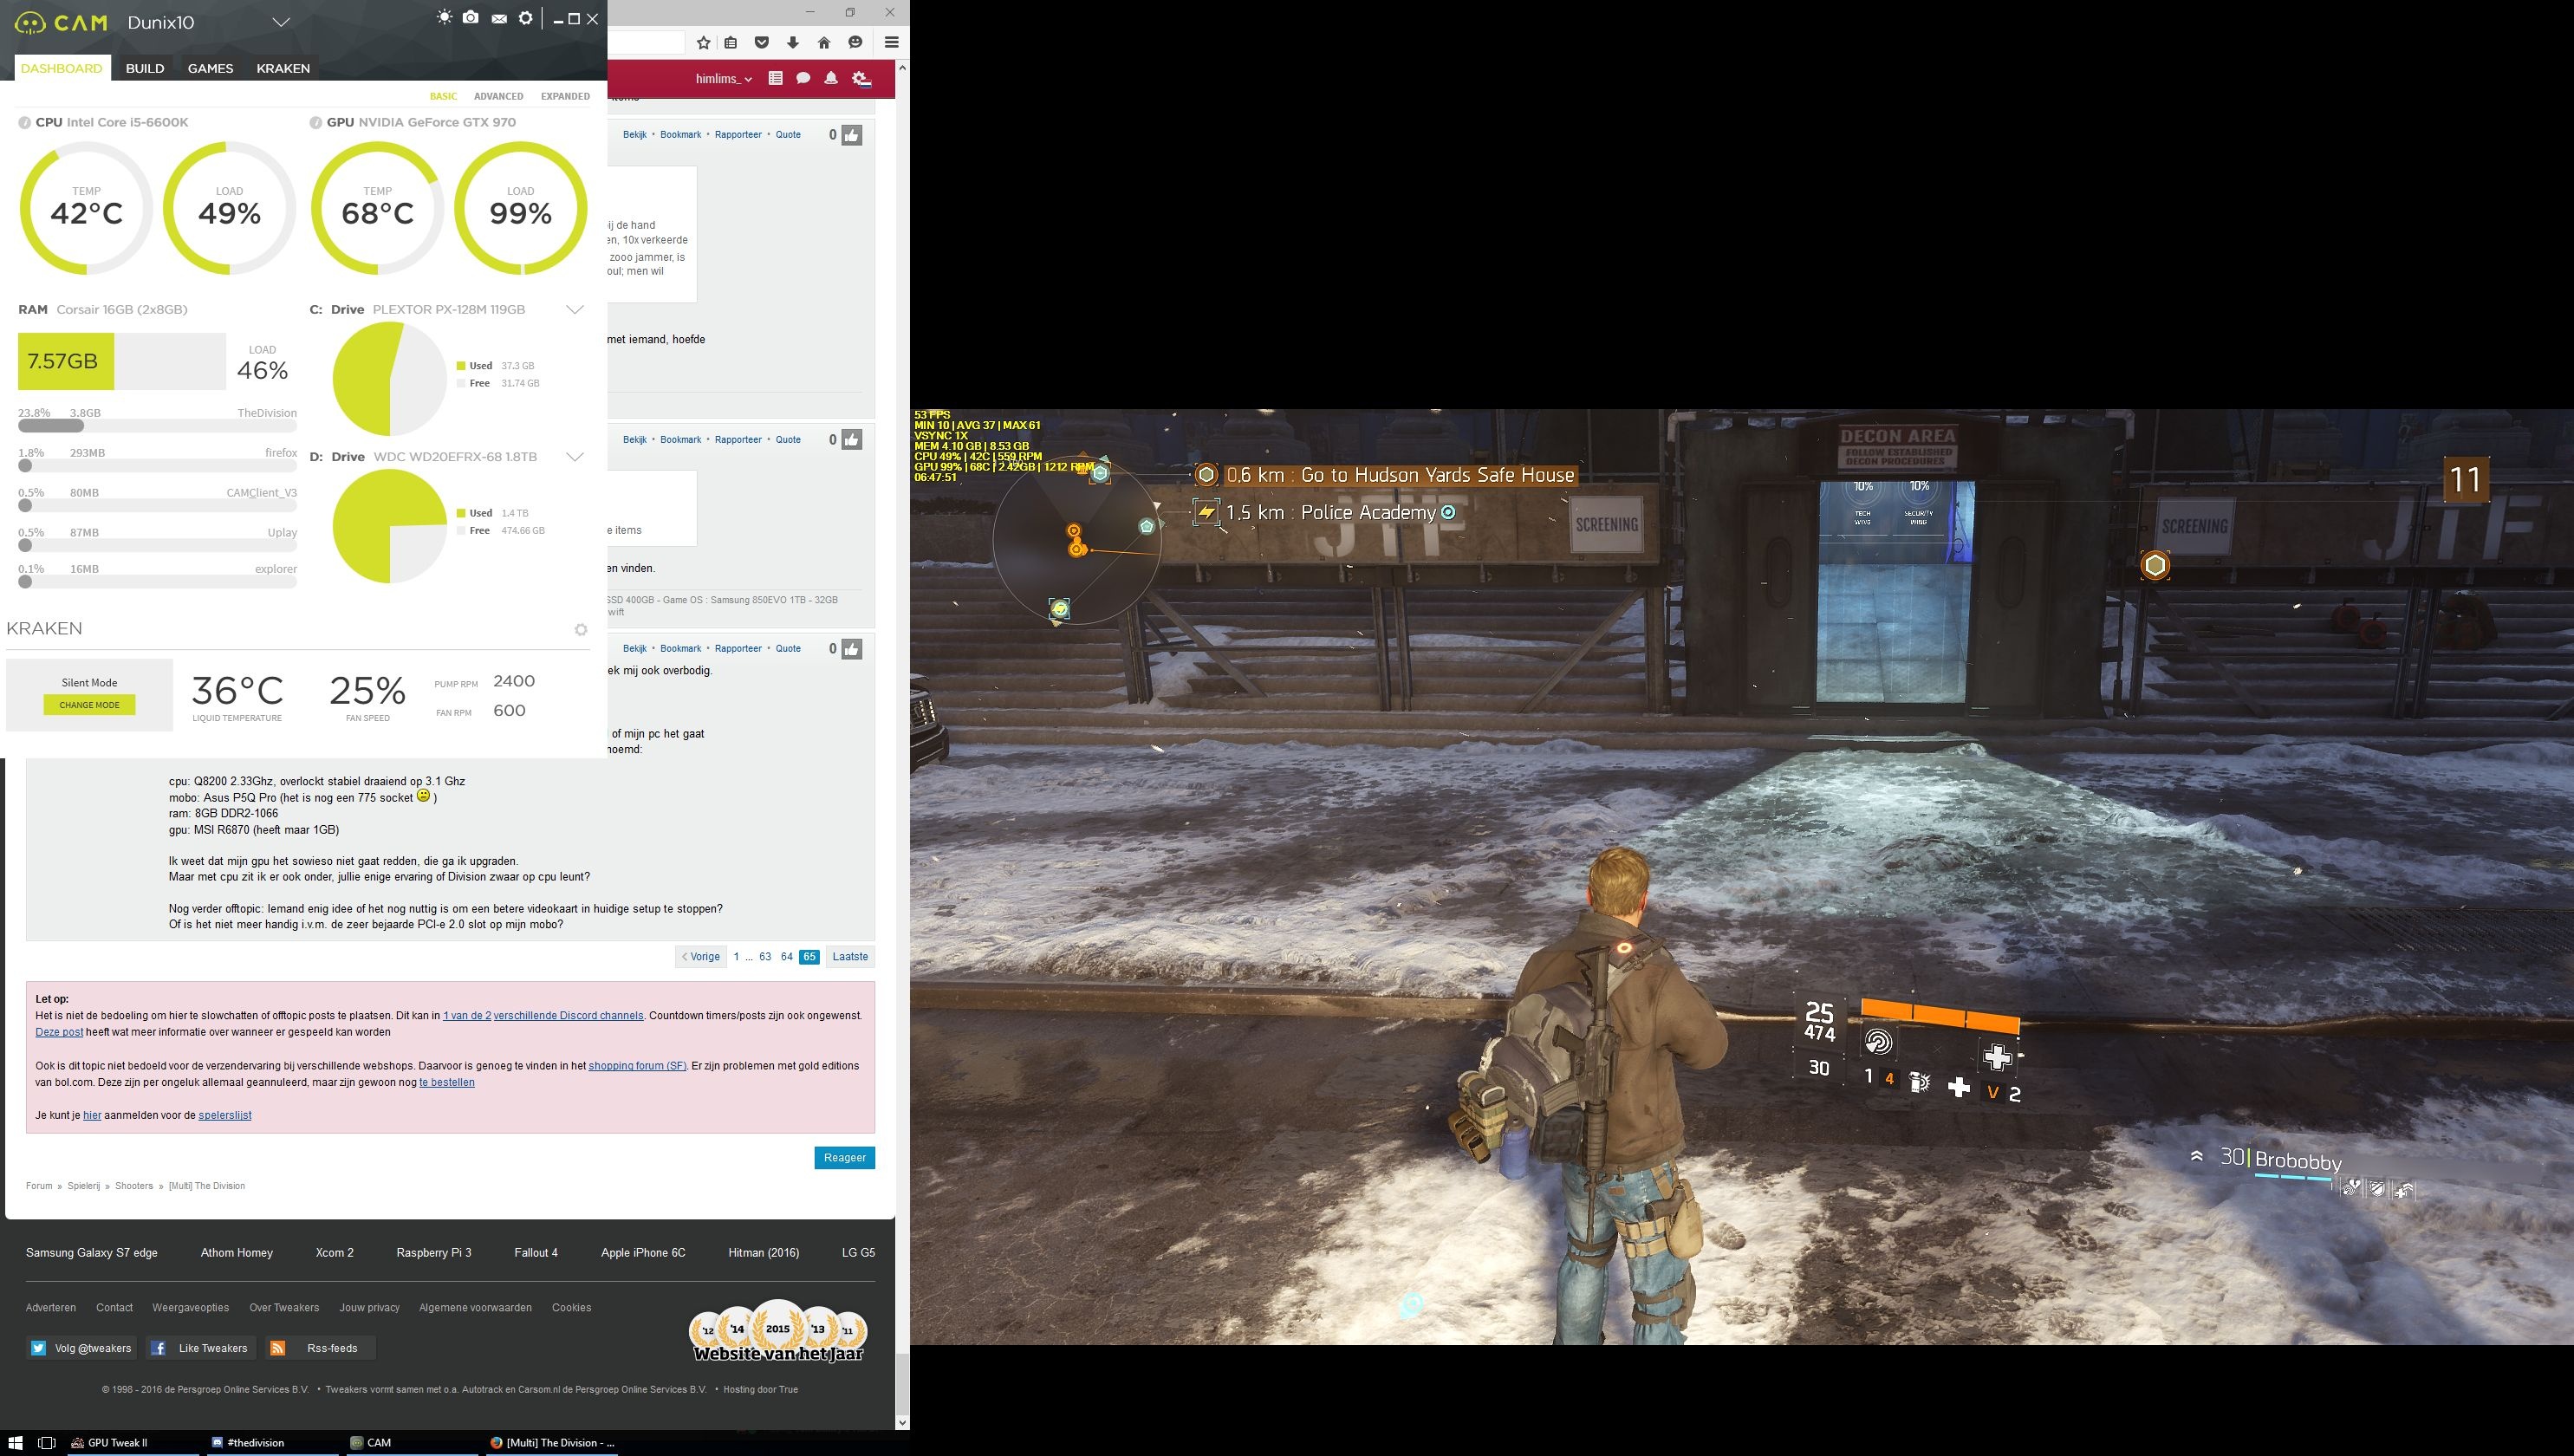Switch to the GAMES tab
Screen dimensions: 2574x1456
click(210, 68)
